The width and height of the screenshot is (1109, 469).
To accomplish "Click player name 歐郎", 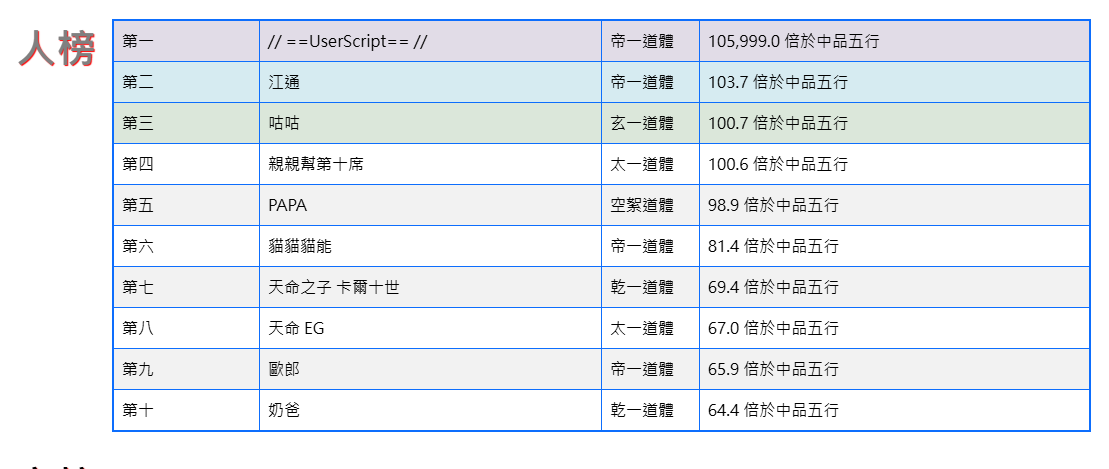I will click(x=284, y=369).
